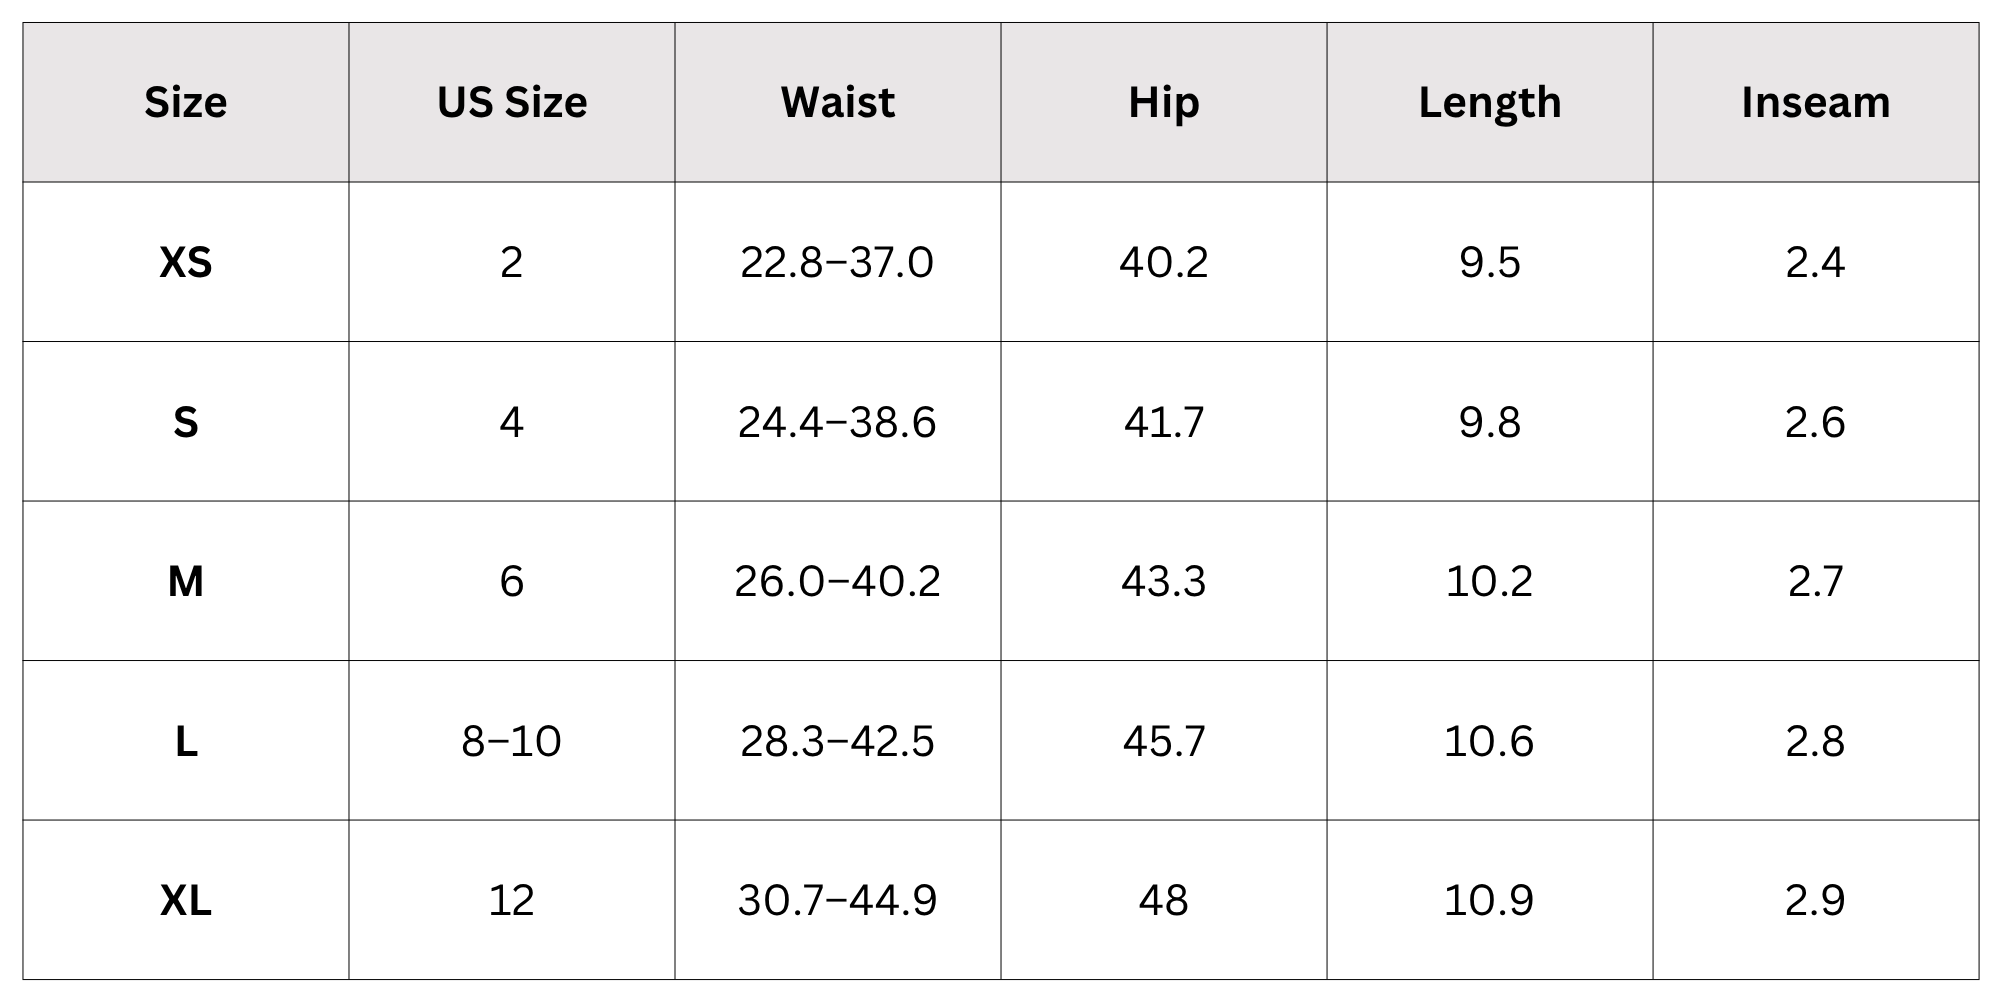The width and height of the screenshot is (2000, 1000).
Task: Click the Length column header
Action: (1490, 102)
